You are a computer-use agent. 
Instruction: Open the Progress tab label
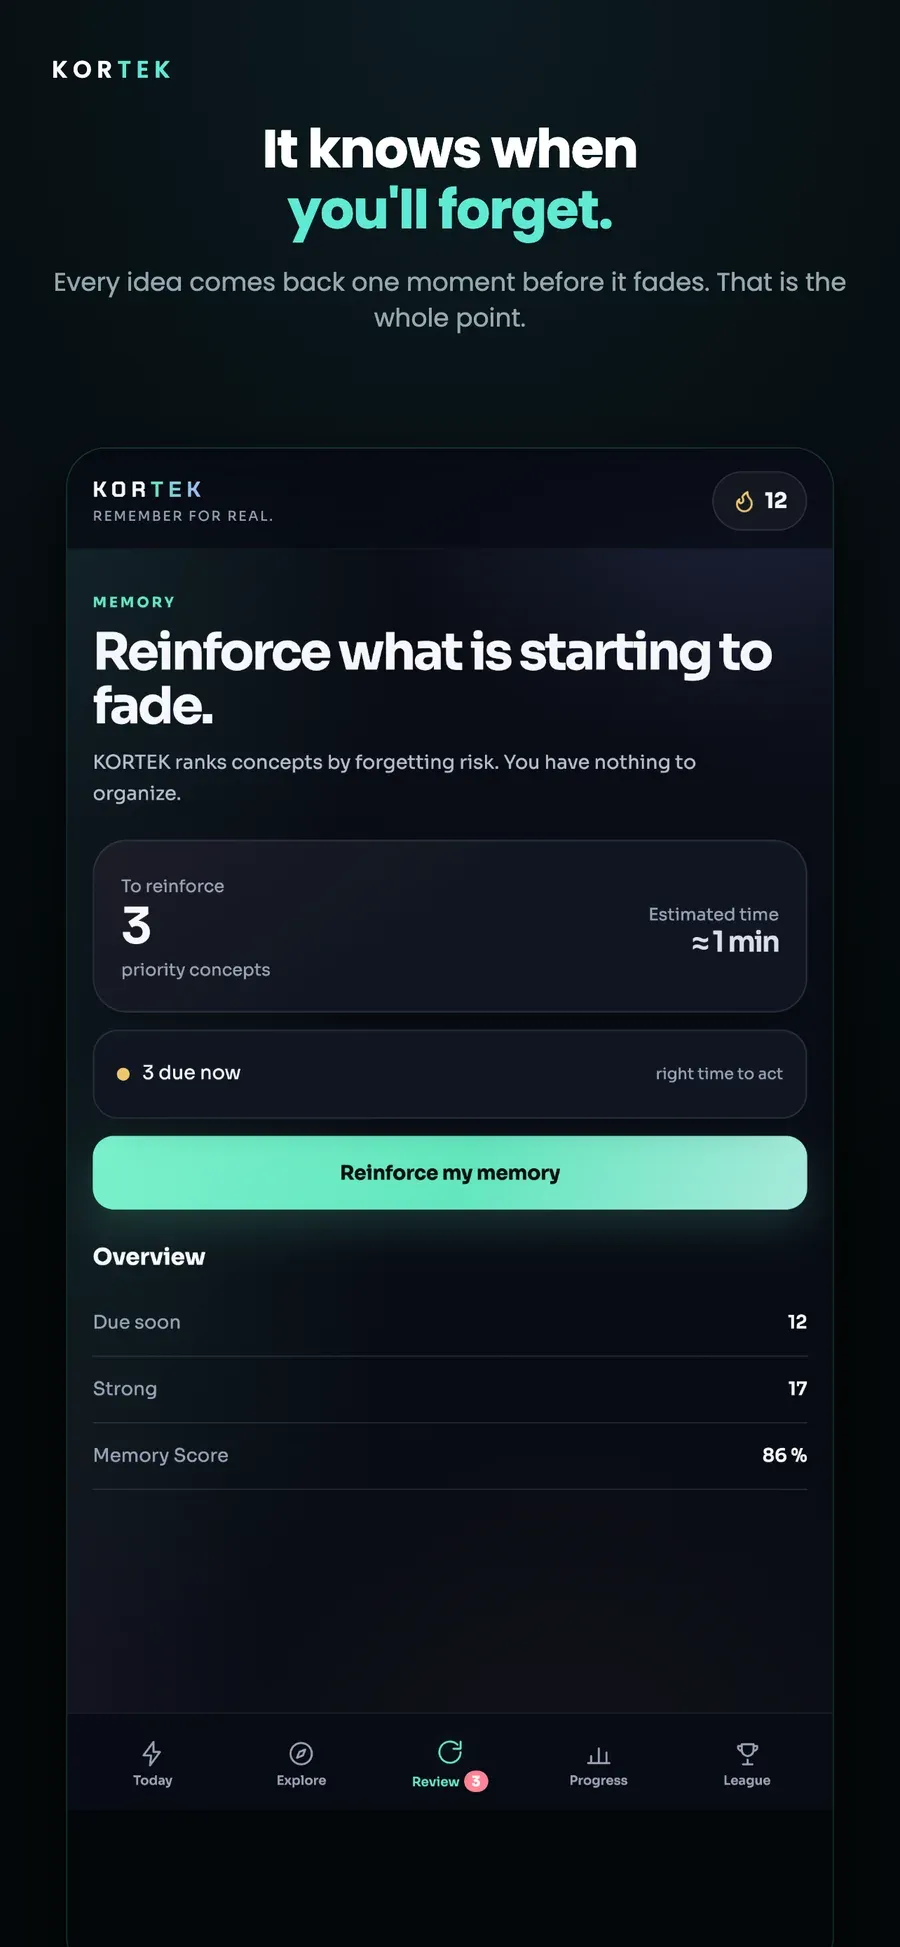[599, 1780]
